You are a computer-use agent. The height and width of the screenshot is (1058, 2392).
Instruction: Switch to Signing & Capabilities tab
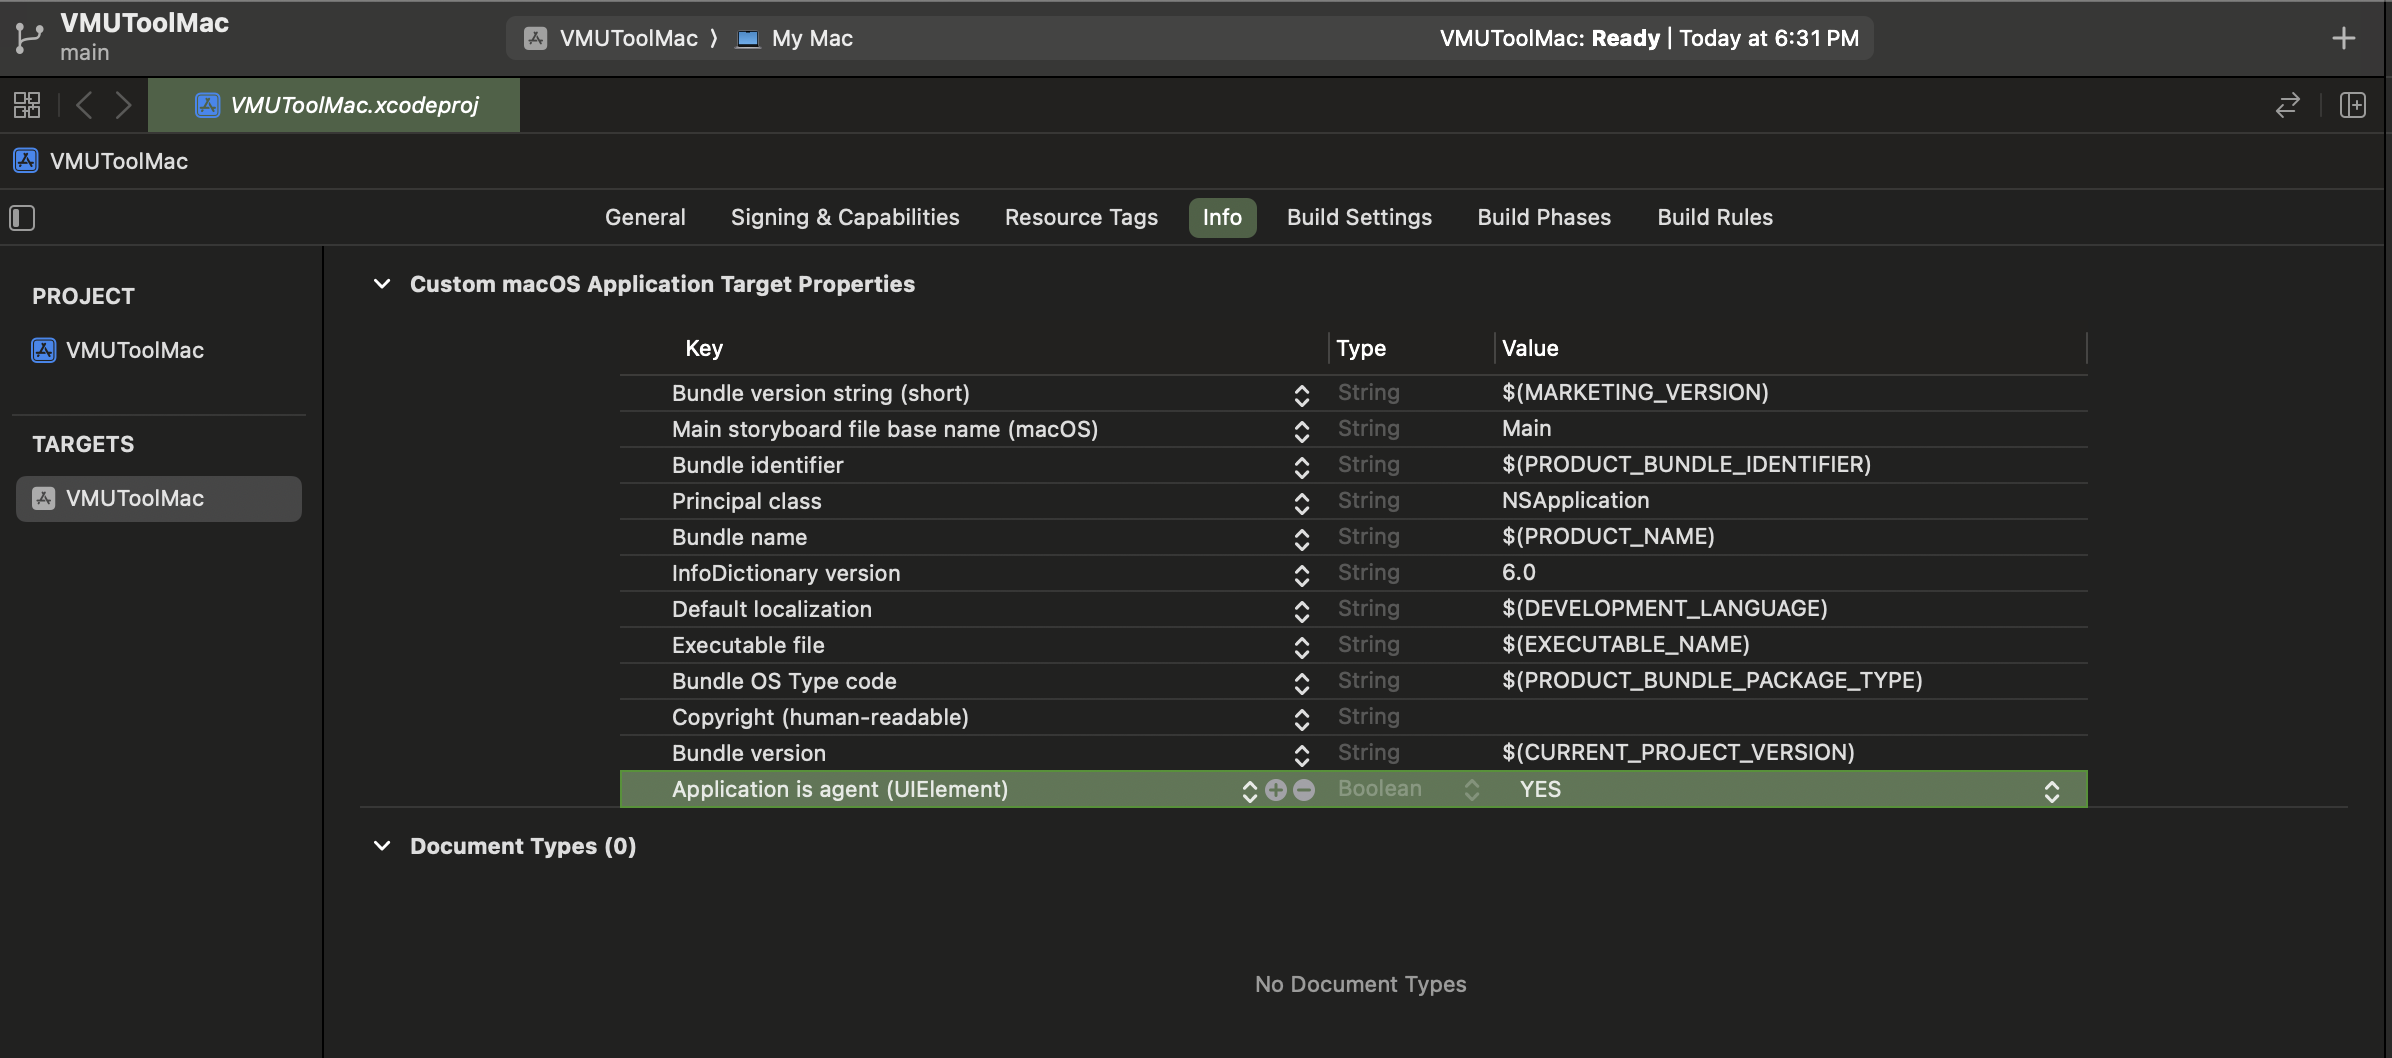[845, 217]
